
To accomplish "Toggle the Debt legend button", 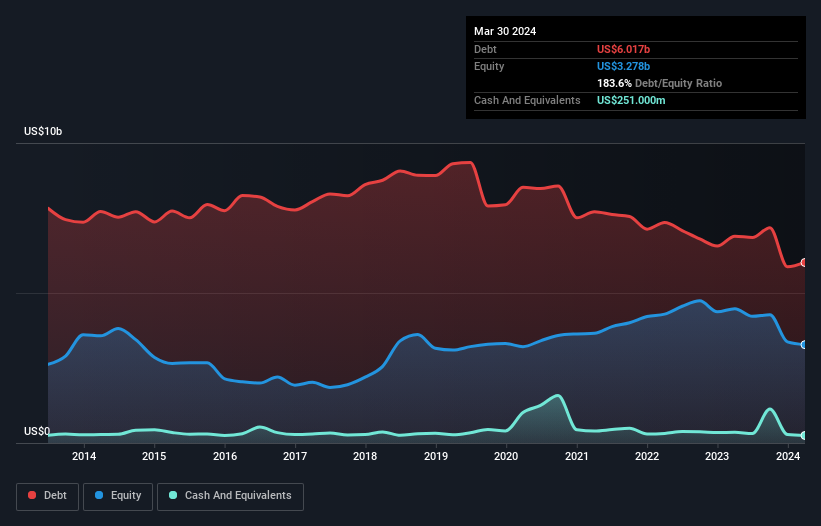I will [x=48, y=496].
